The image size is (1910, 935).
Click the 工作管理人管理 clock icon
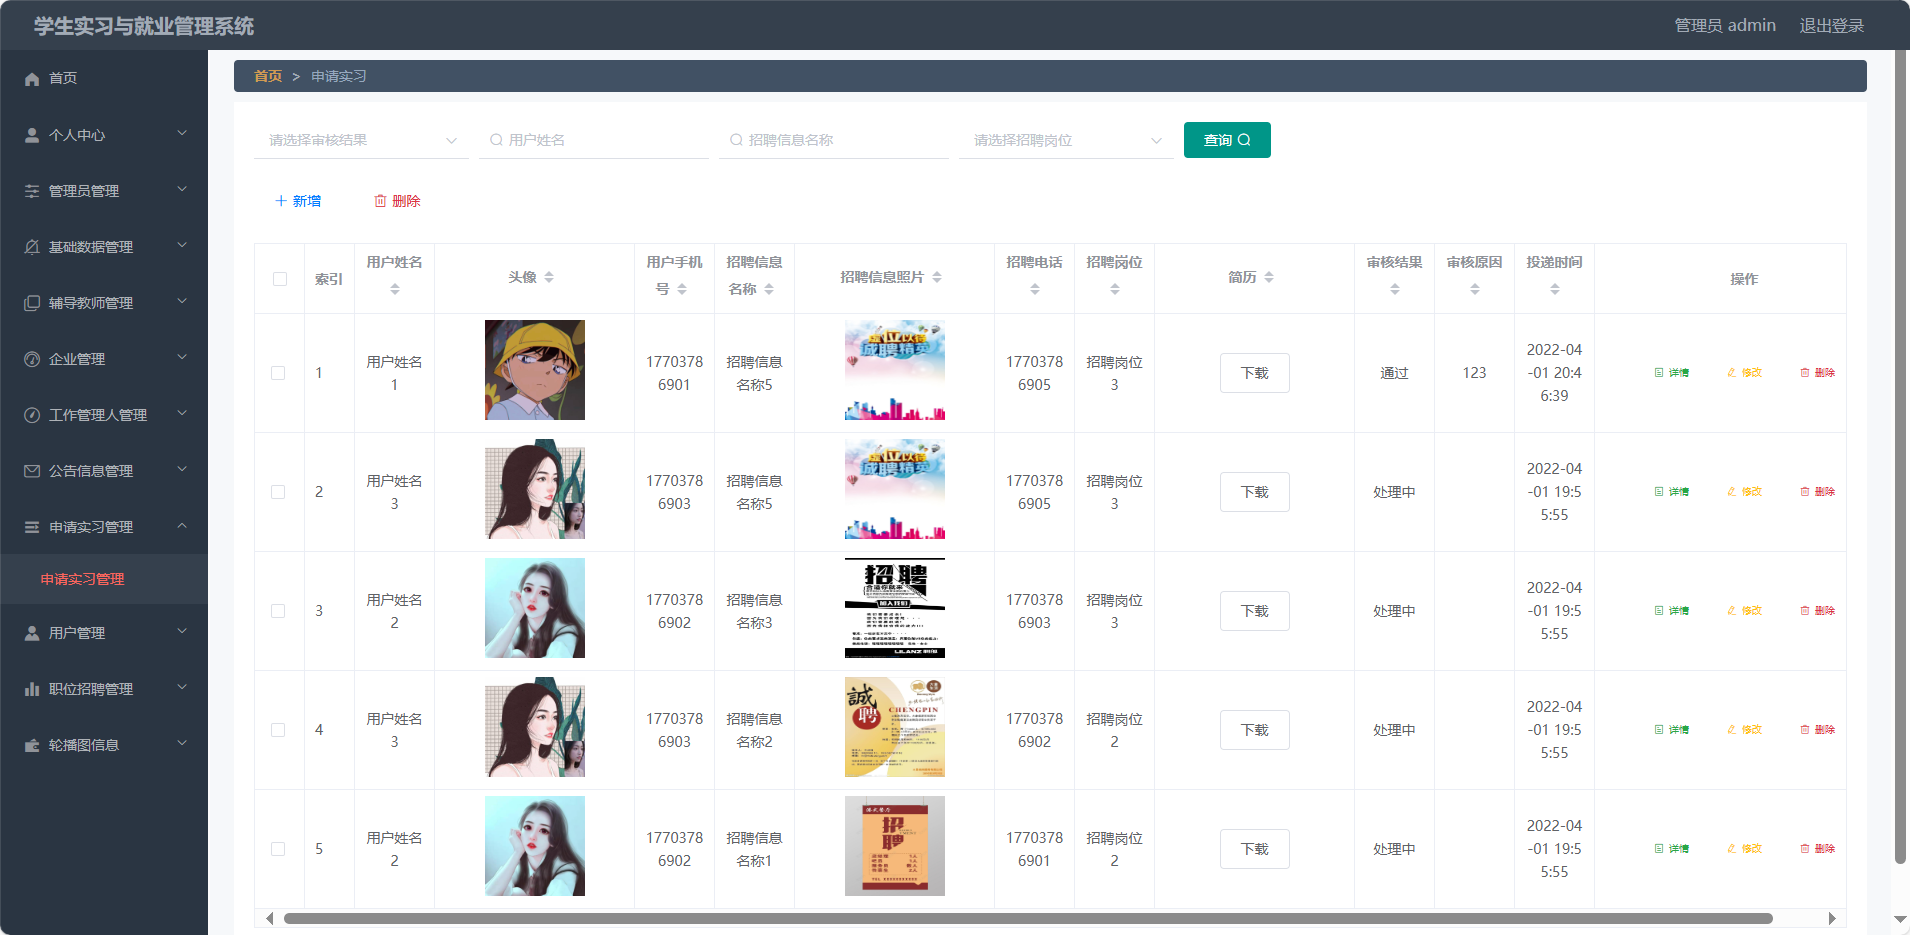click(32, 415)
